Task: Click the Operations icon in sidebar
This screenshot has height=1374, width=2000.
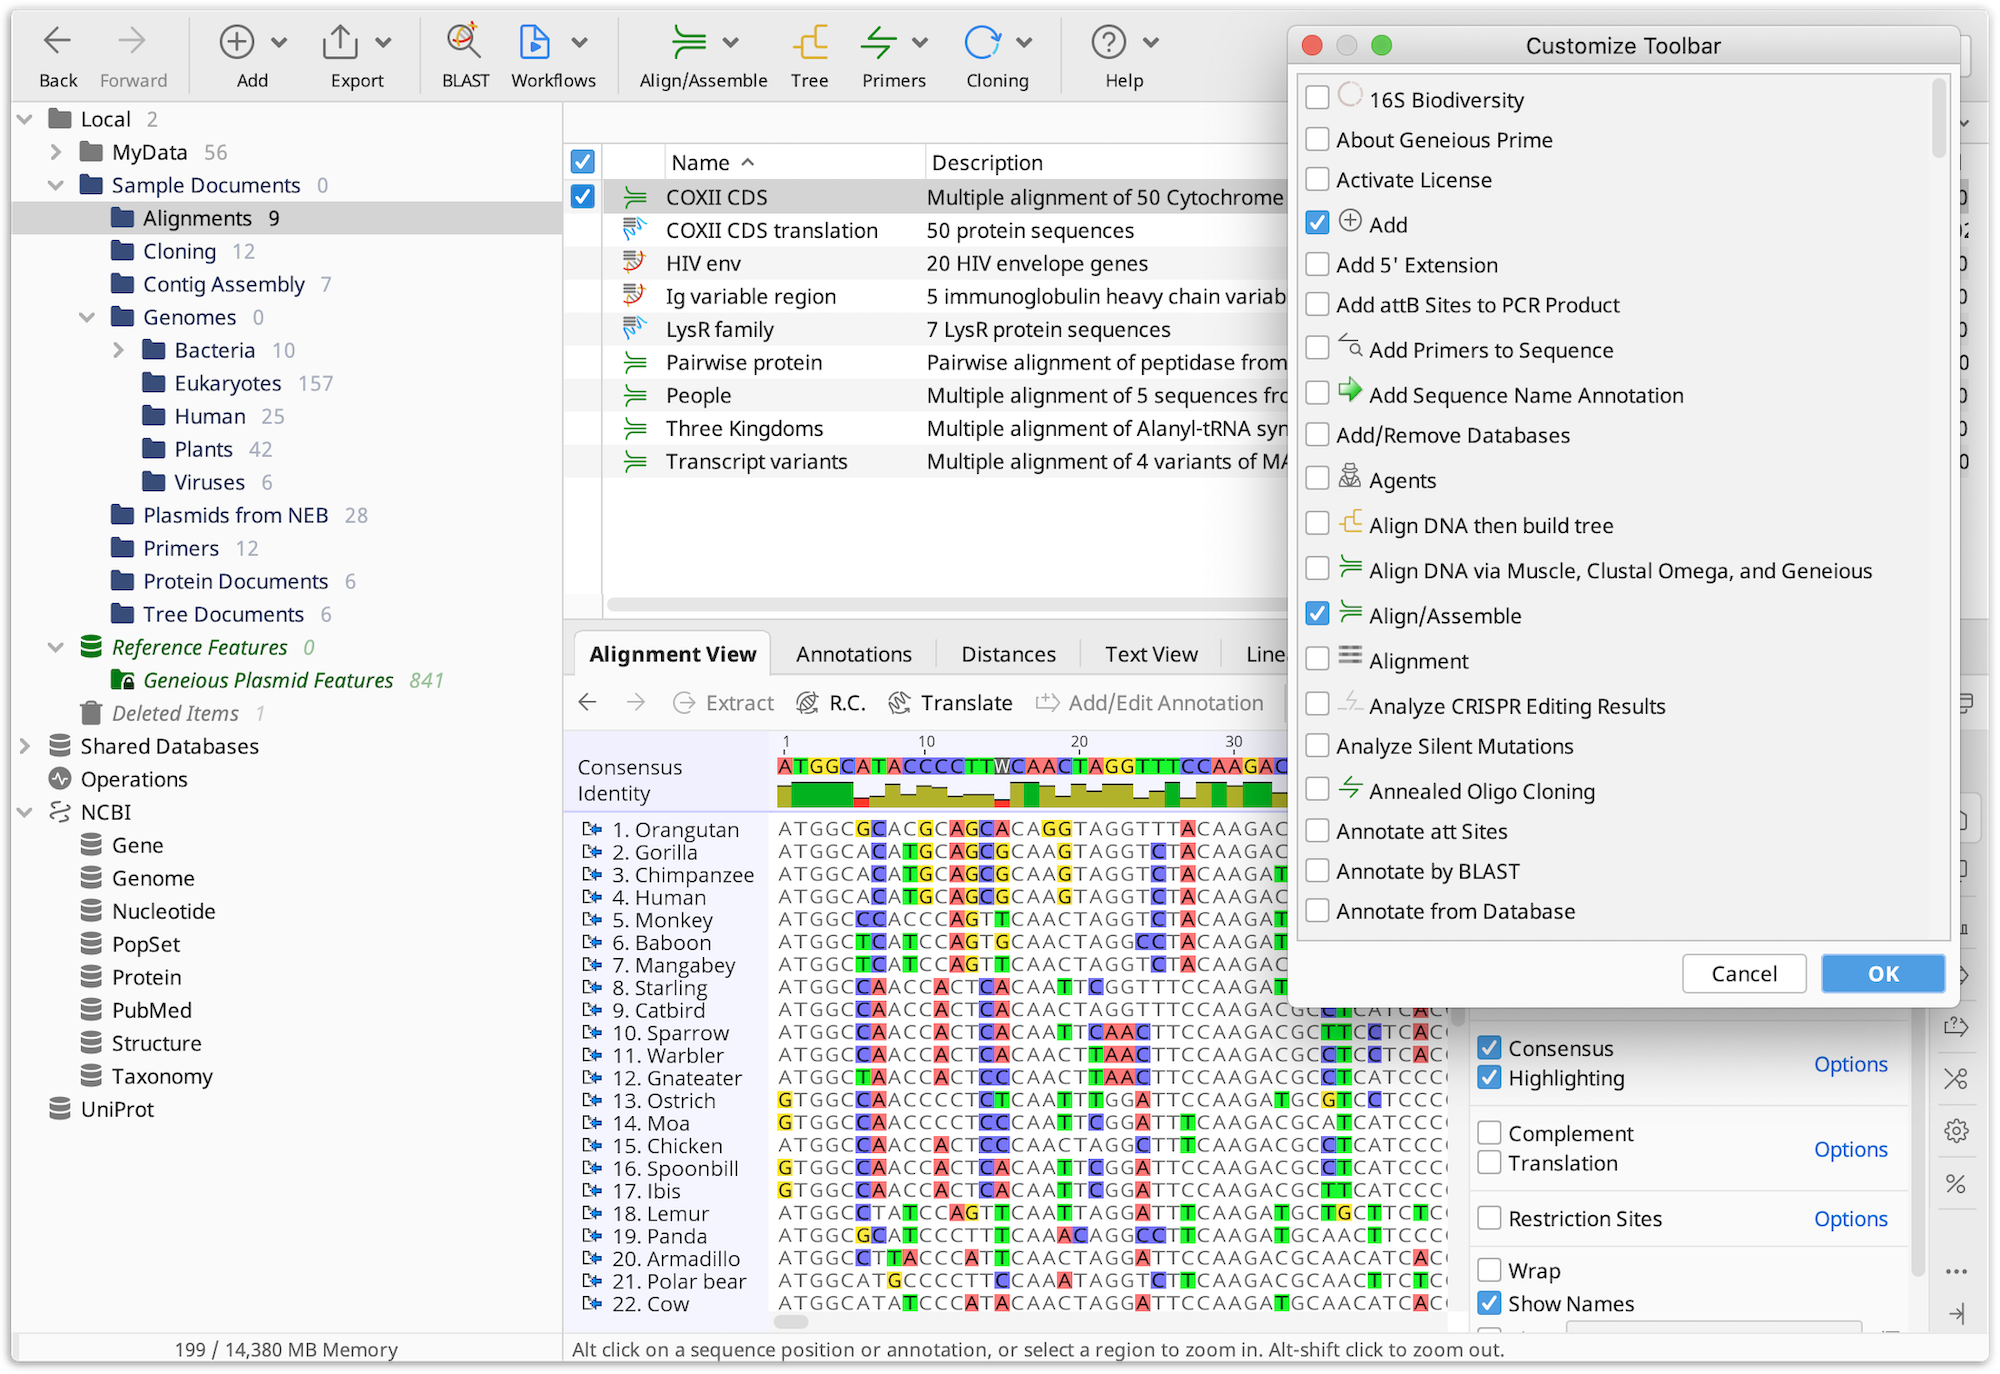Action: pos(60,779)
